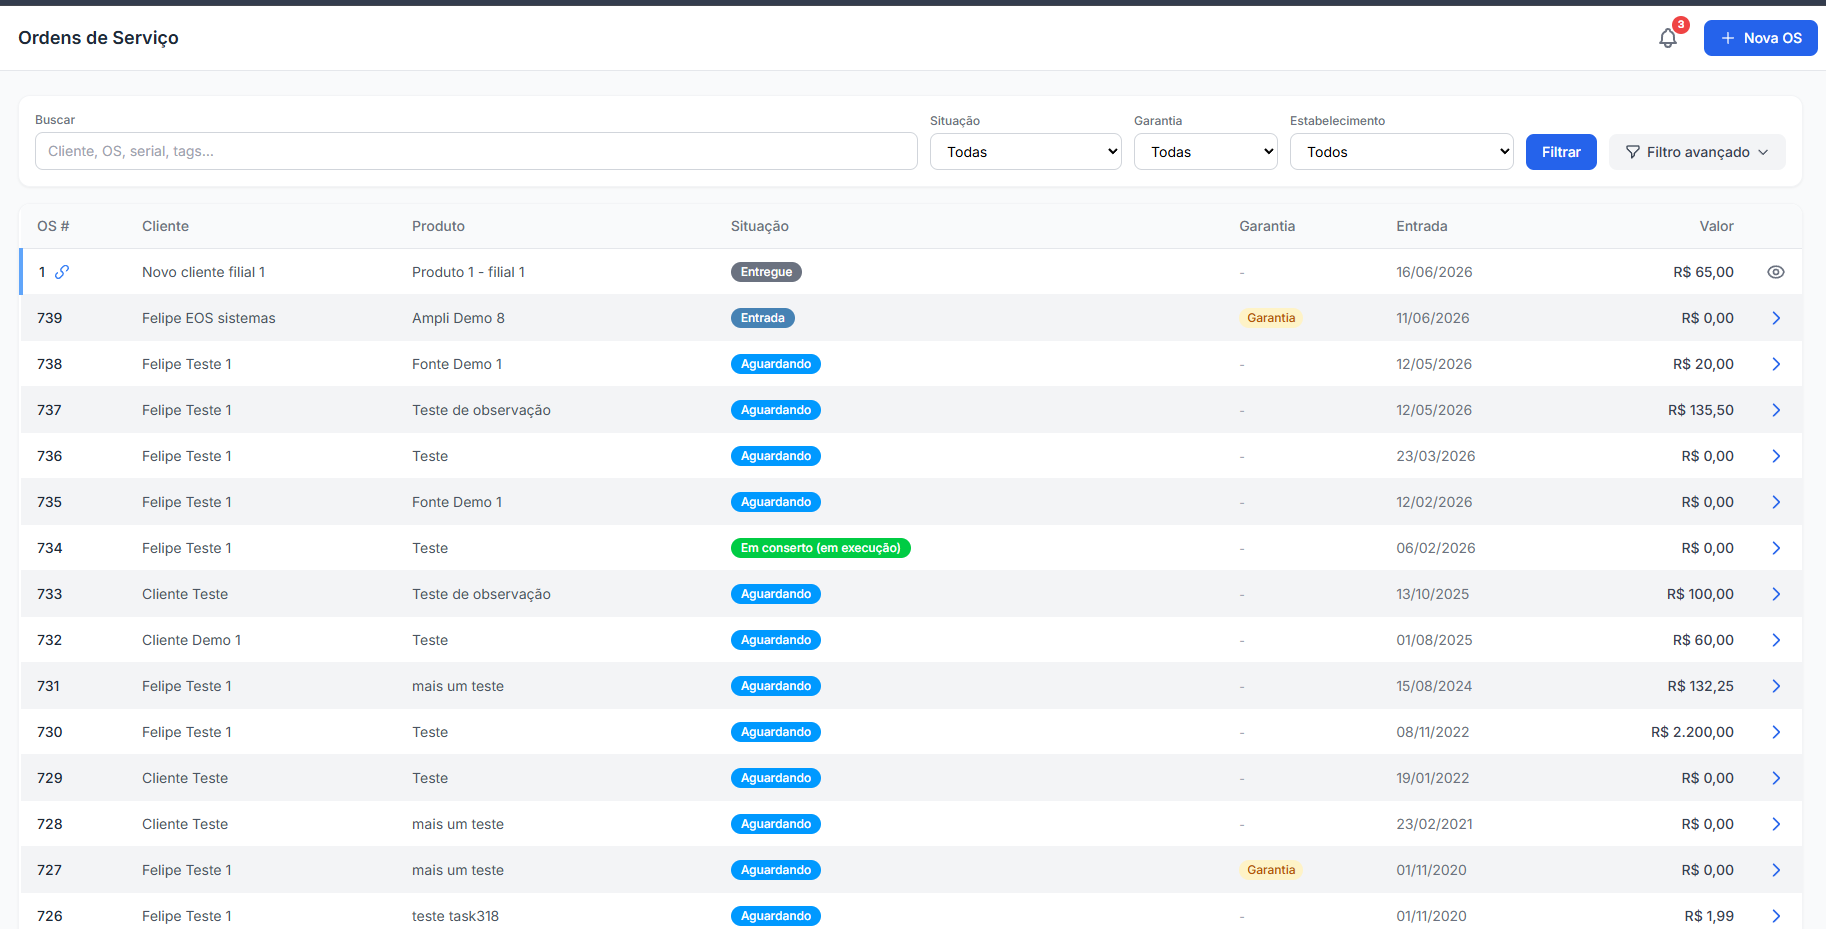Click the Entregue status badge
Image resolution: width=1826 pixels, height=929 pixels.
coord(766,272)
